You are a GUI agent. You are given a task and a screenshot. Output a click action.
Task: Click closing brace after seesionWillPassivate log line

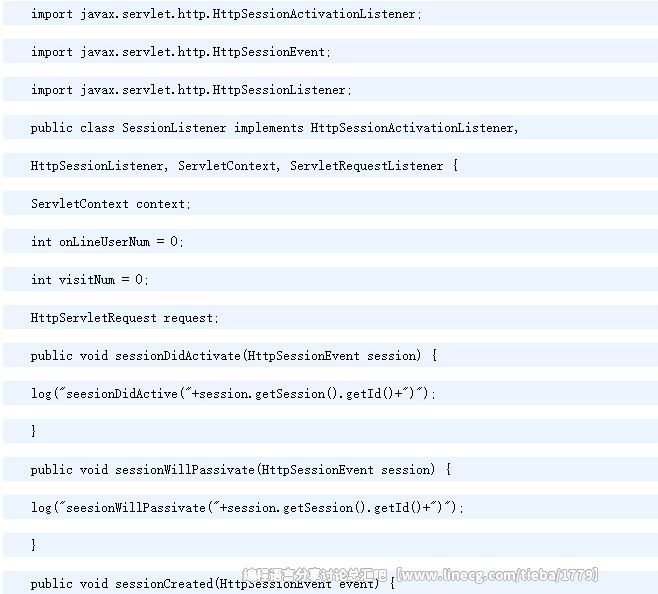click(34, 545)
